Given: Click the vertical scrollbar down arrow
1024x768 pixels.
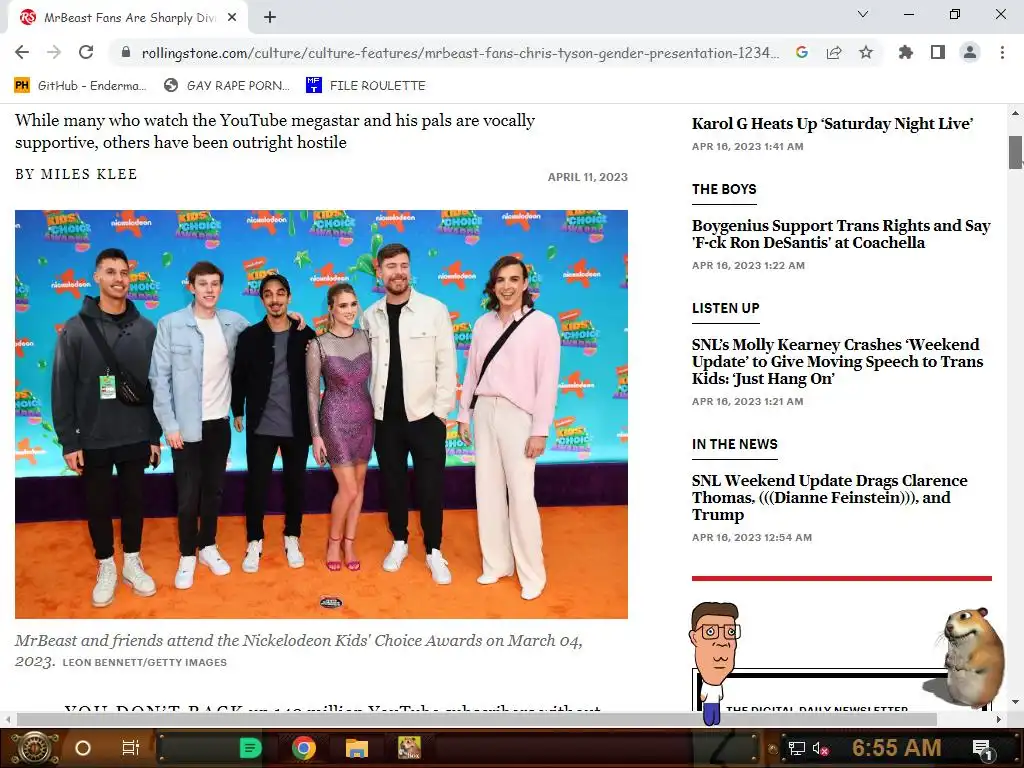Looking at the screenshot, I should pos(1016,702).
